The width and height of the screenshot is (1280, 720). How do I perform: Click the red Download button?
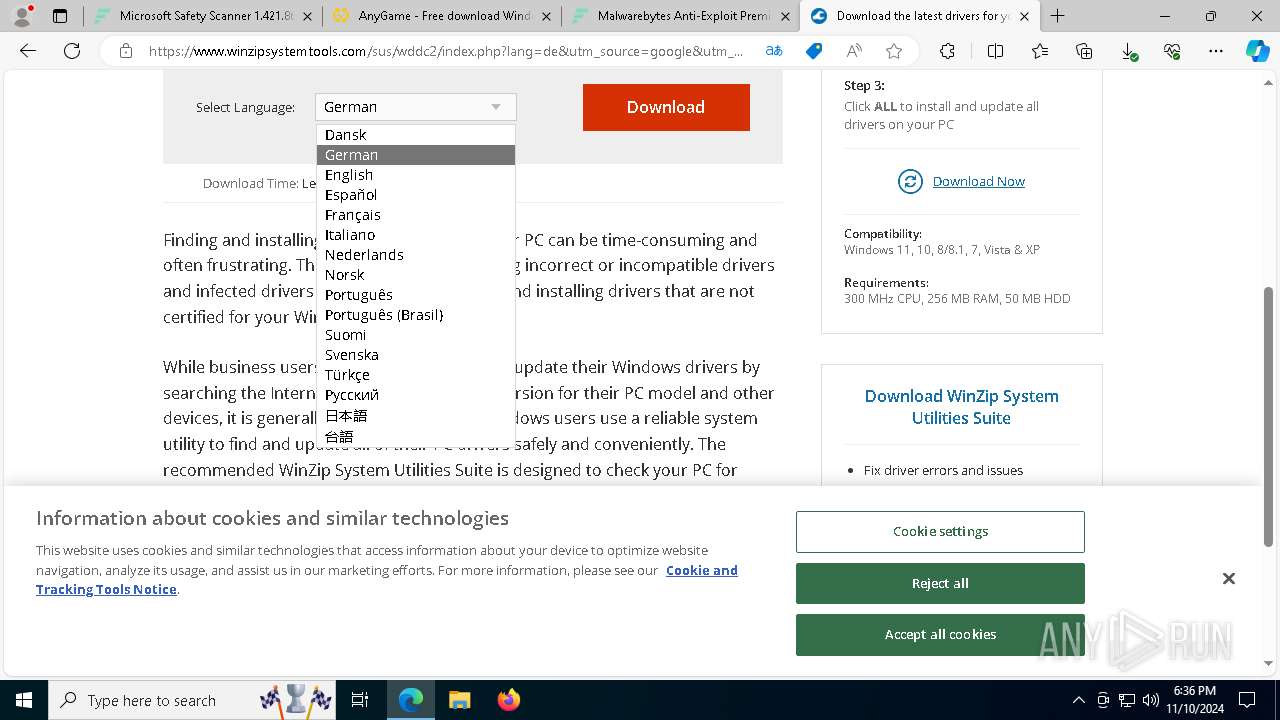666,107
